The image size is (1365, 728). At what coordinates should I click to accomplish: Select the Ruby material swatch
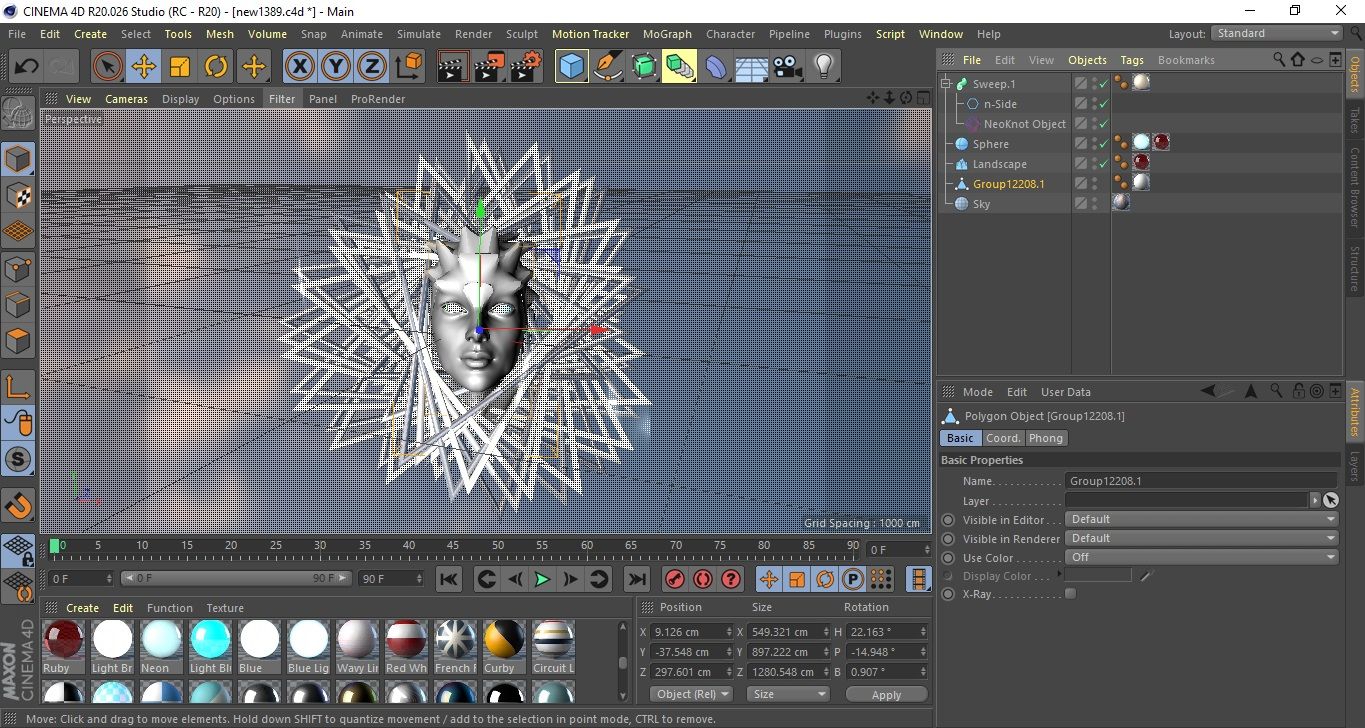click(64, 640)
